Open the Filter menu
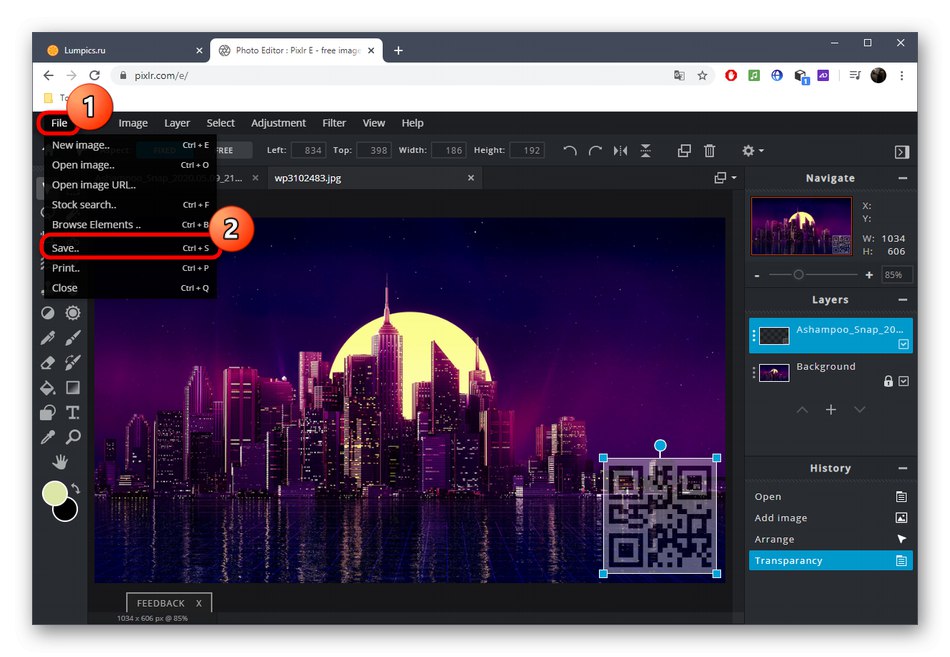The width and height of the screenshot is (950, 657). [334, 123]
